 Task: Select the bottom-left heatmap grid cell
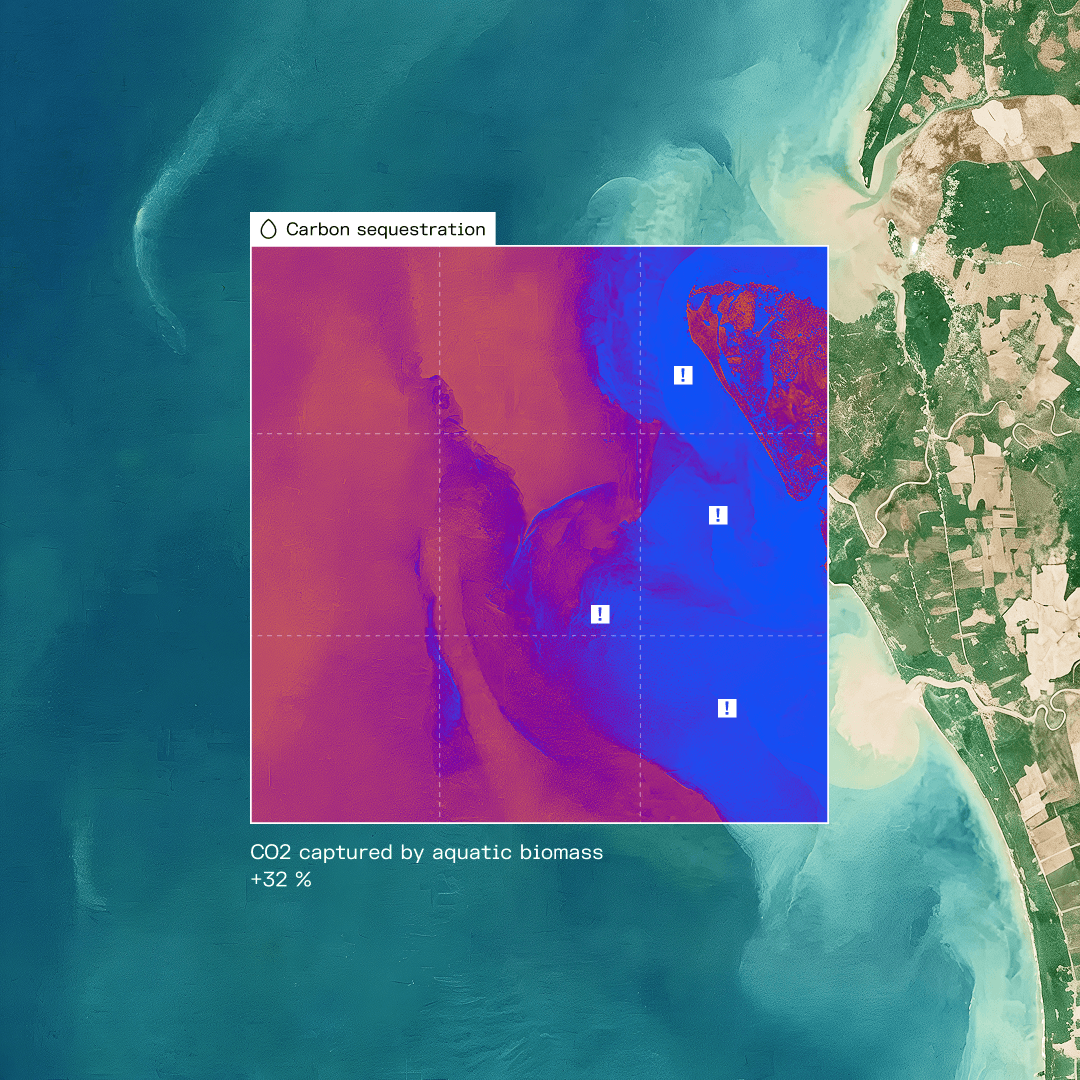pos(345,728)
